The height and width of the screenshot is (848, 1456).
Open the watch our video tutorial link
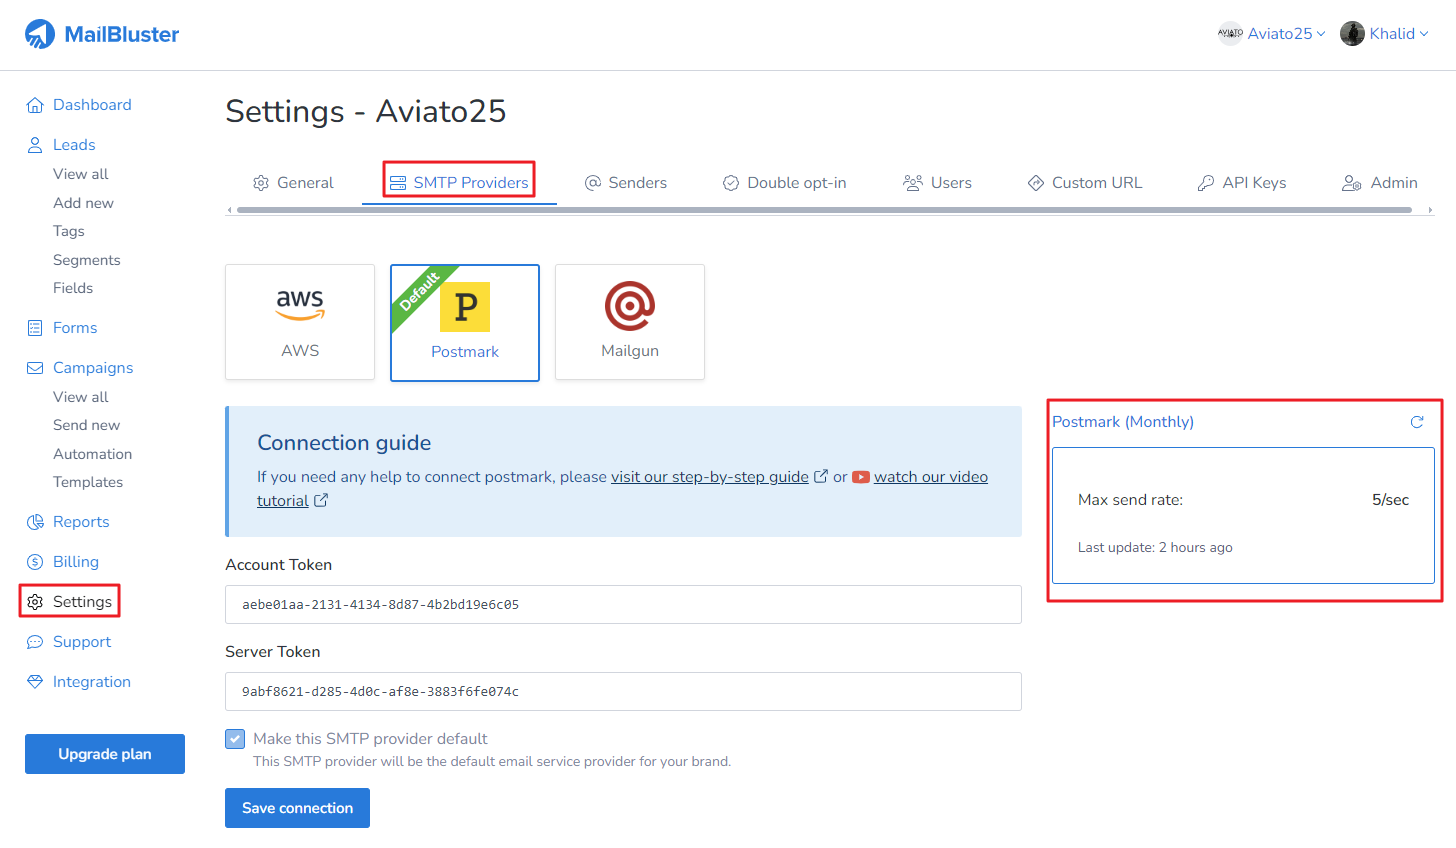tap(931, 477)
